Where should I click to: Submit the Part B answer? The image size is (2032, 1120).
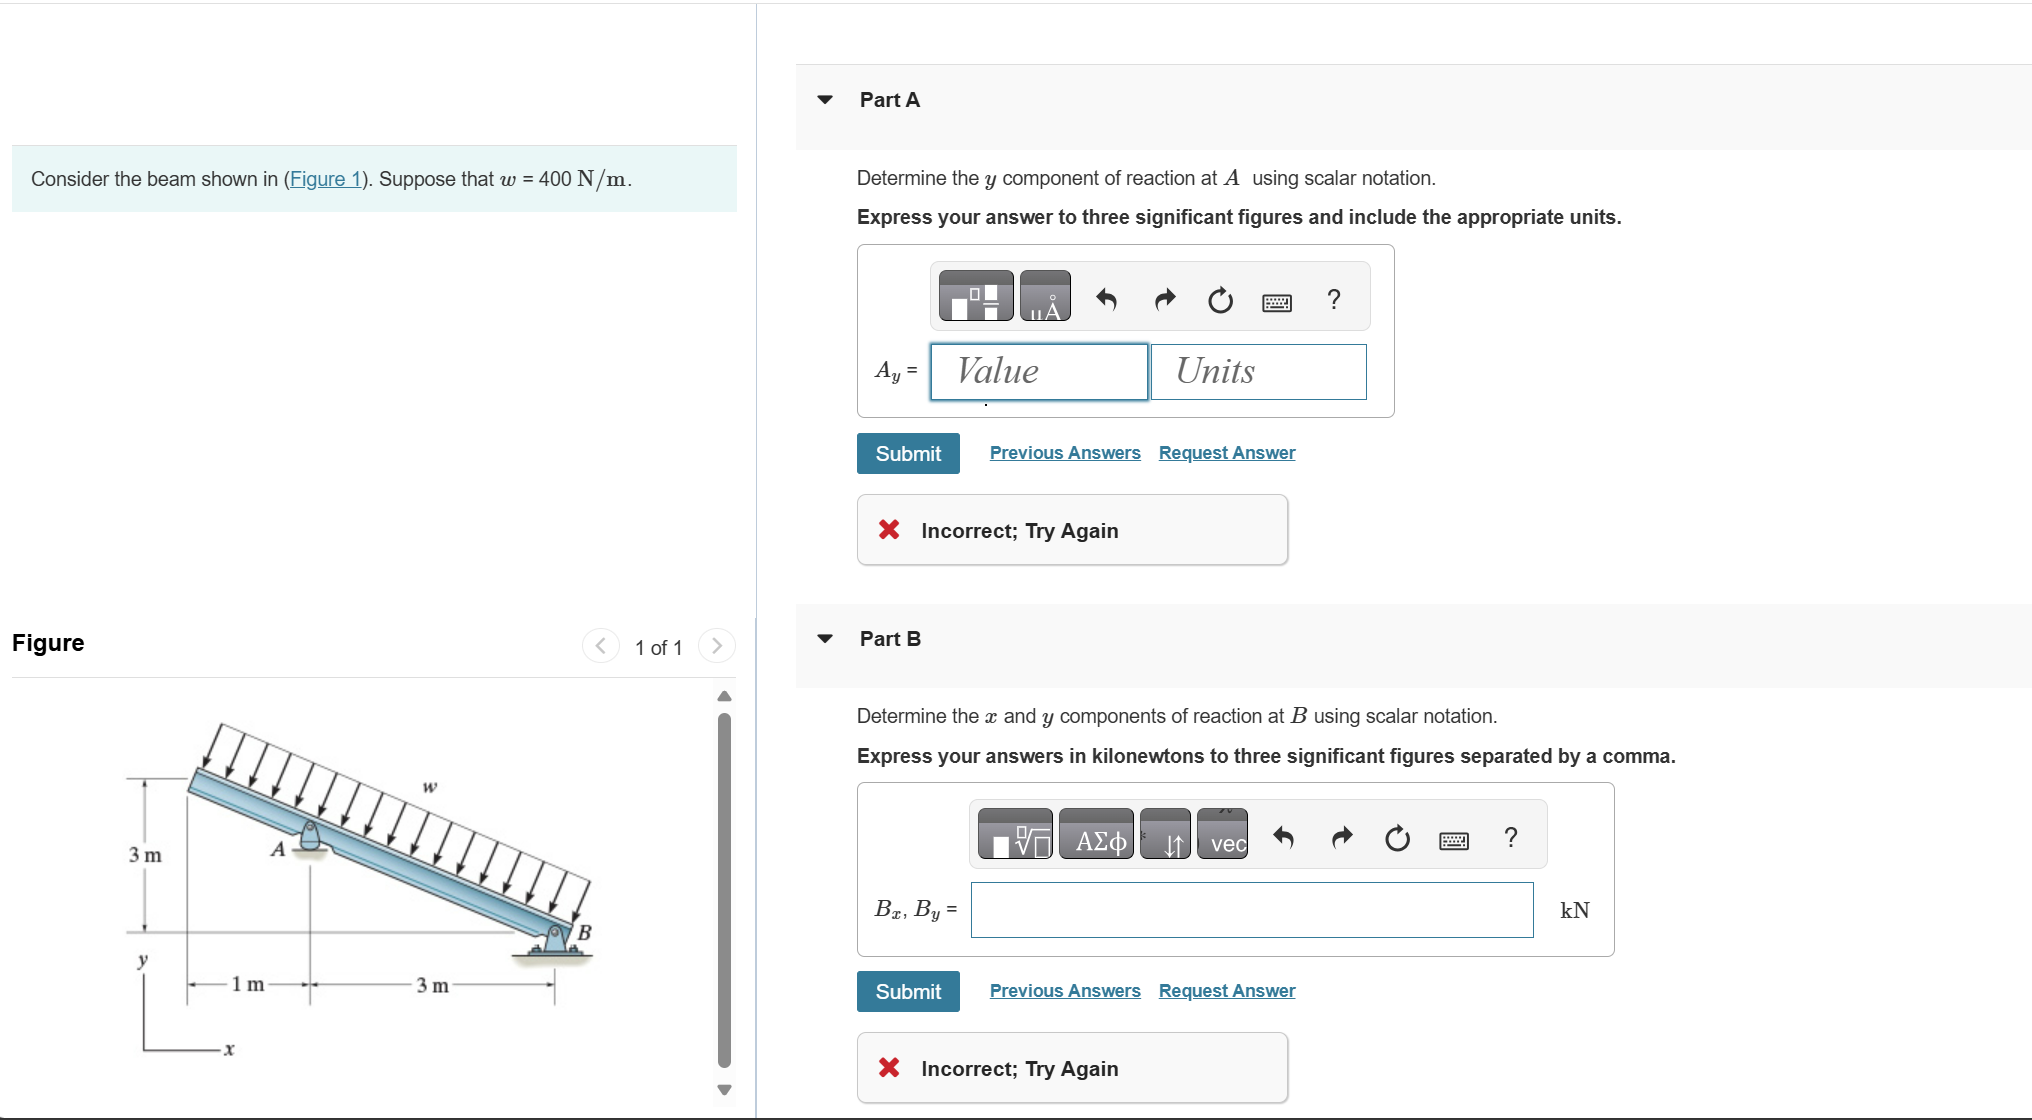pos(907,991)
